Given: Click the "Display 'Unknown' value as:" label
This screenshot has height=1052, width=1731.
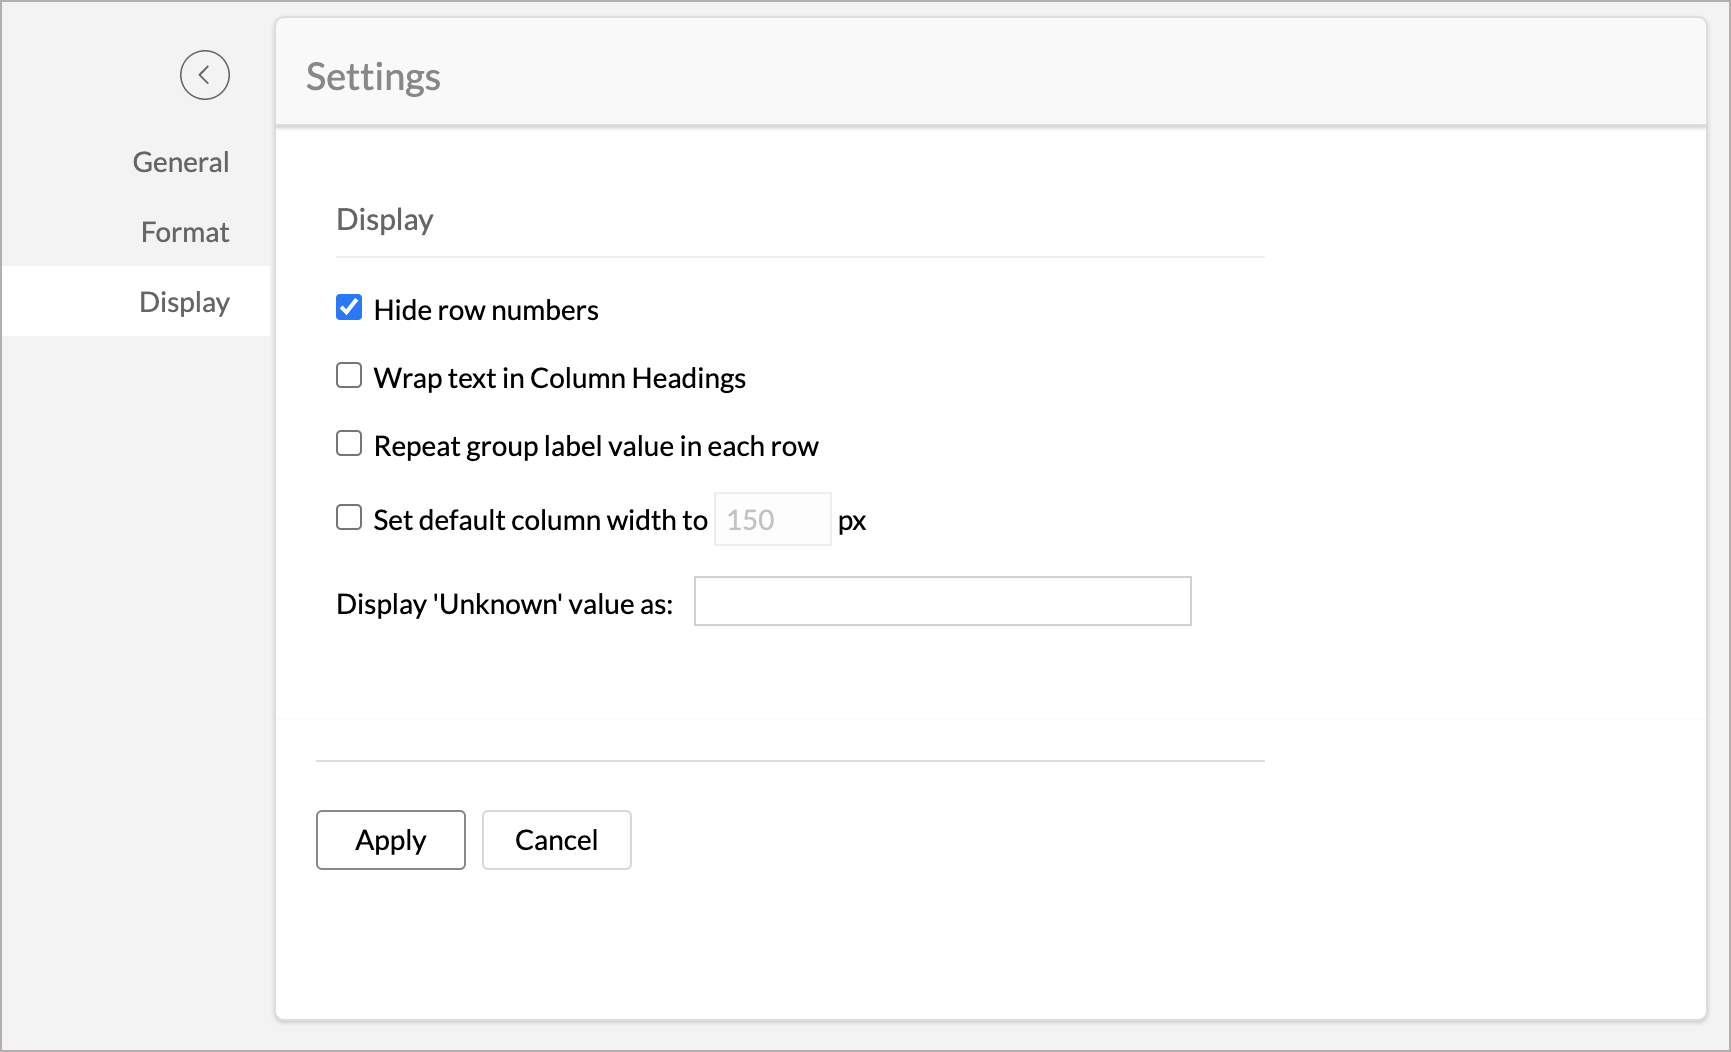Looking at the screenshot, I should (x=504, y=604).
